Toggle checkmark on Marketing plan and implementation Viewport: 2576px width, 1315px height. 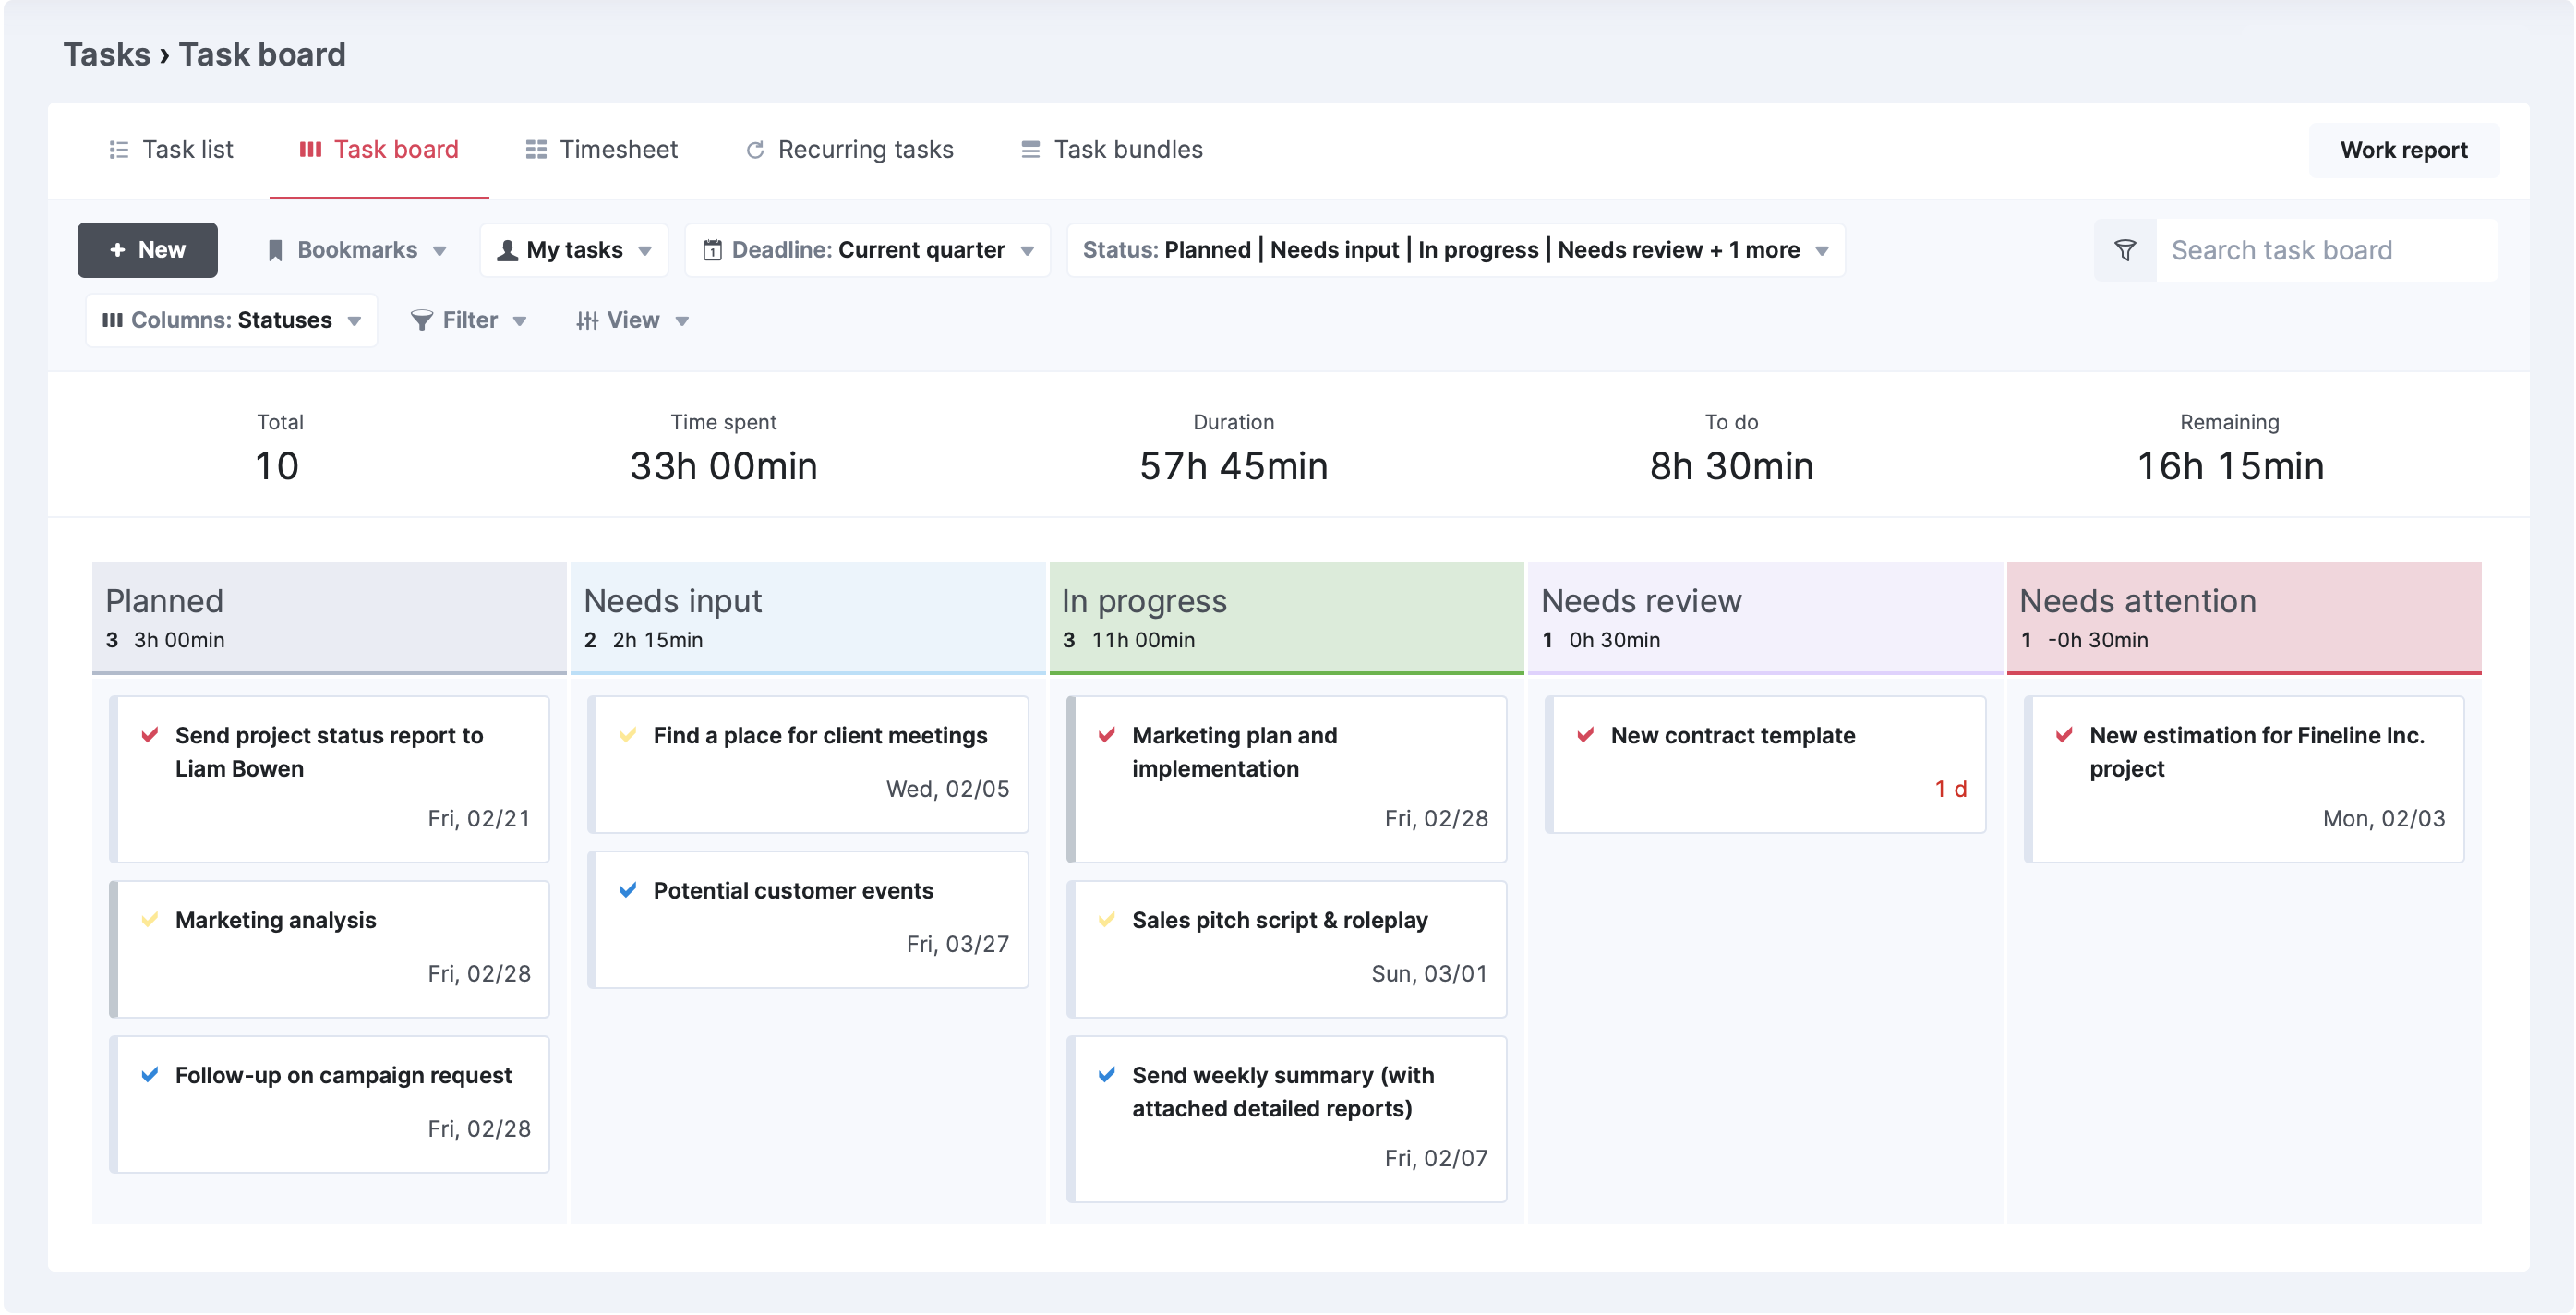pos(1107,735)
